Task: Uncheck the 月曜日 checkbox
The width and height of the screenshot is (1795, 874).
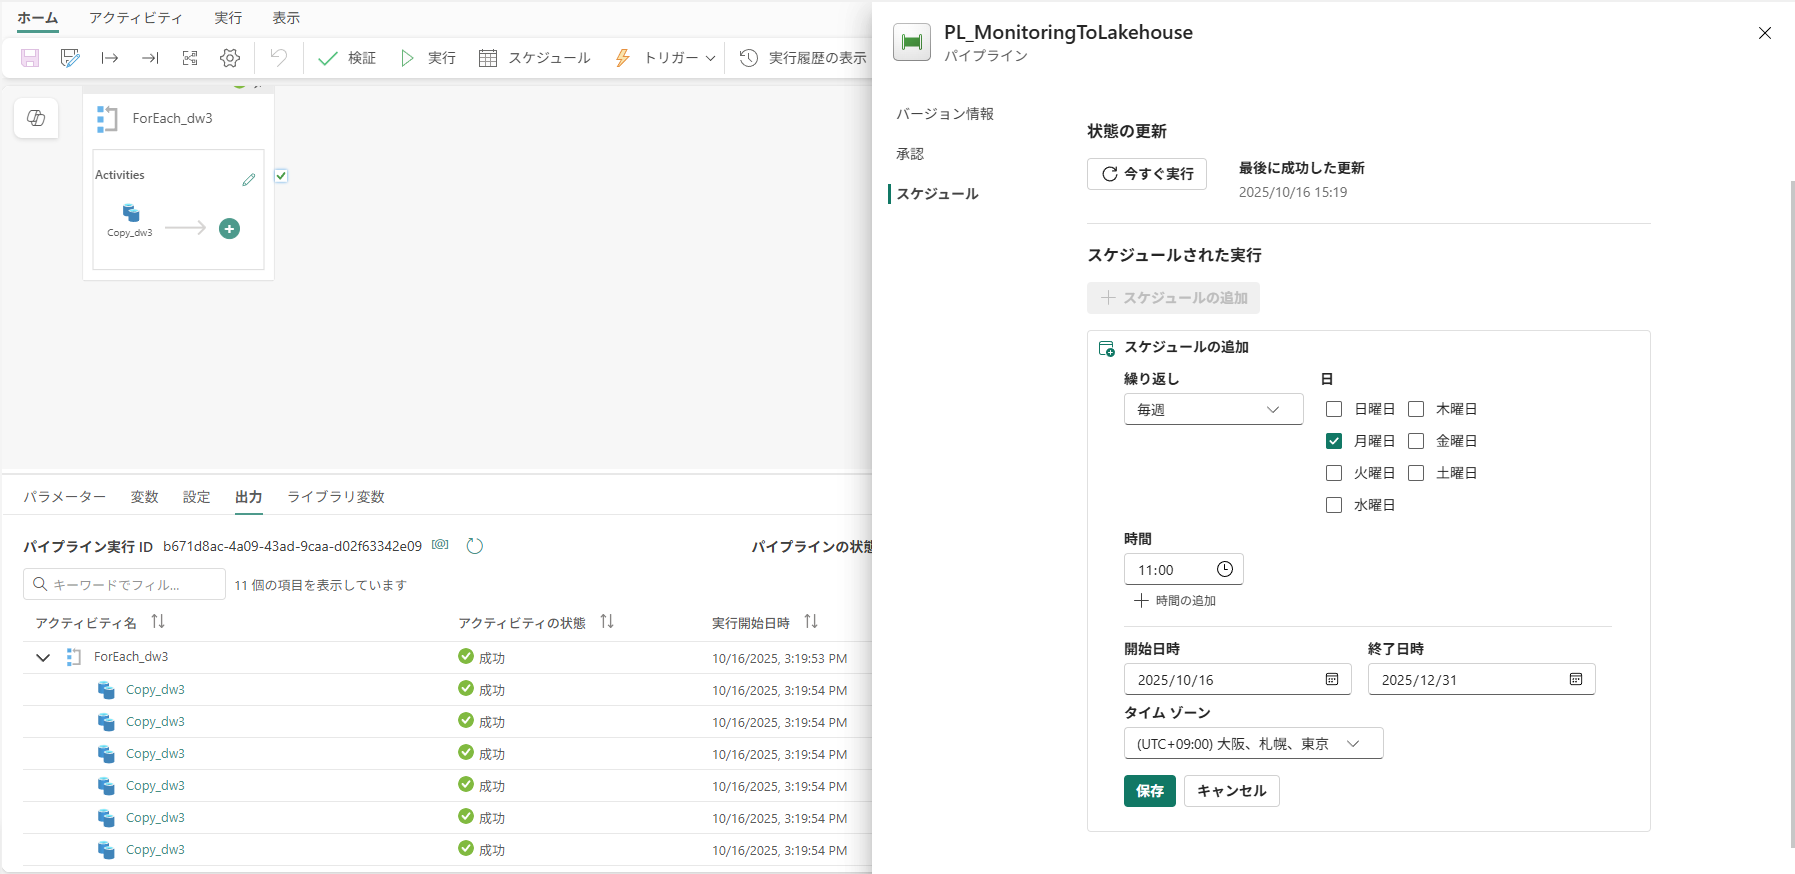Action: tap(1334, 441)
